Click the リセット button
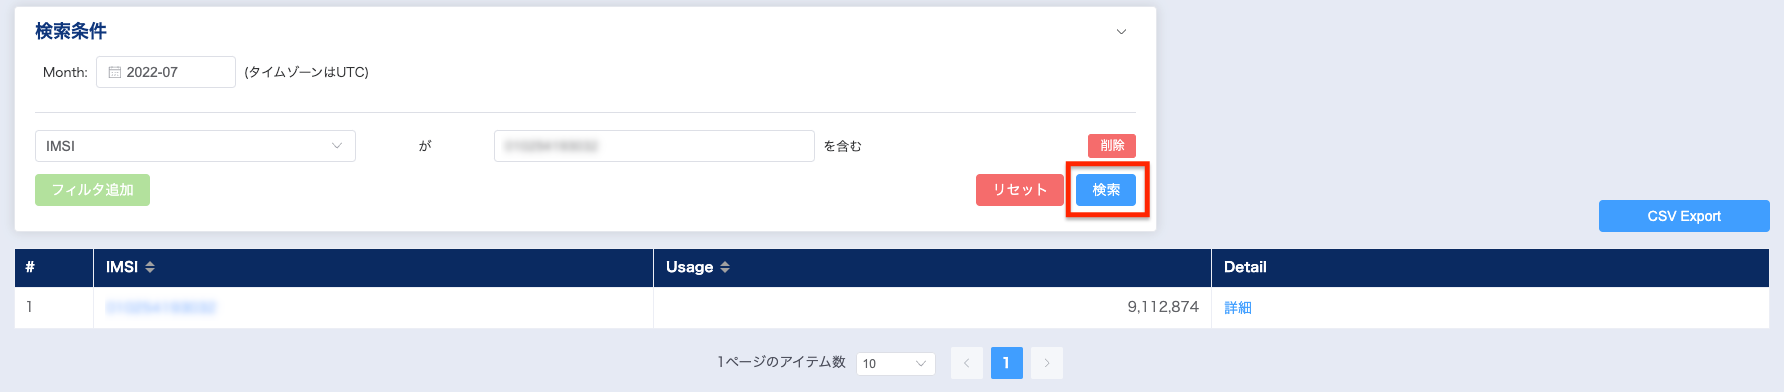This screenshot has width=1784, height=392. click(1019, 190)
